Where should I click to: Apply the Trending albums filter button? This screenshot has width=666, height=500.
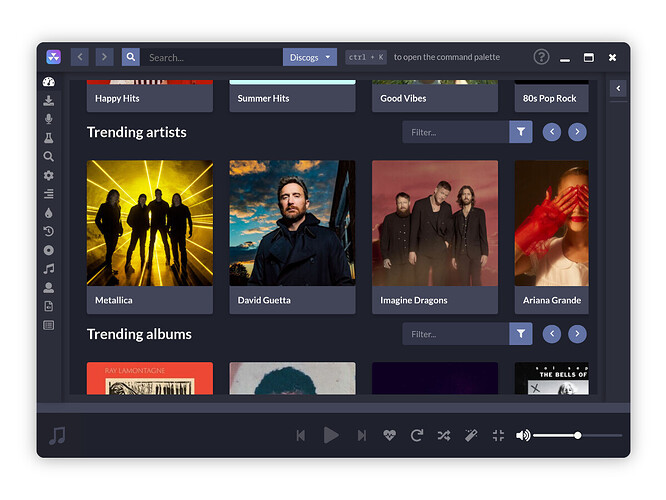click(x=521, y=333)
